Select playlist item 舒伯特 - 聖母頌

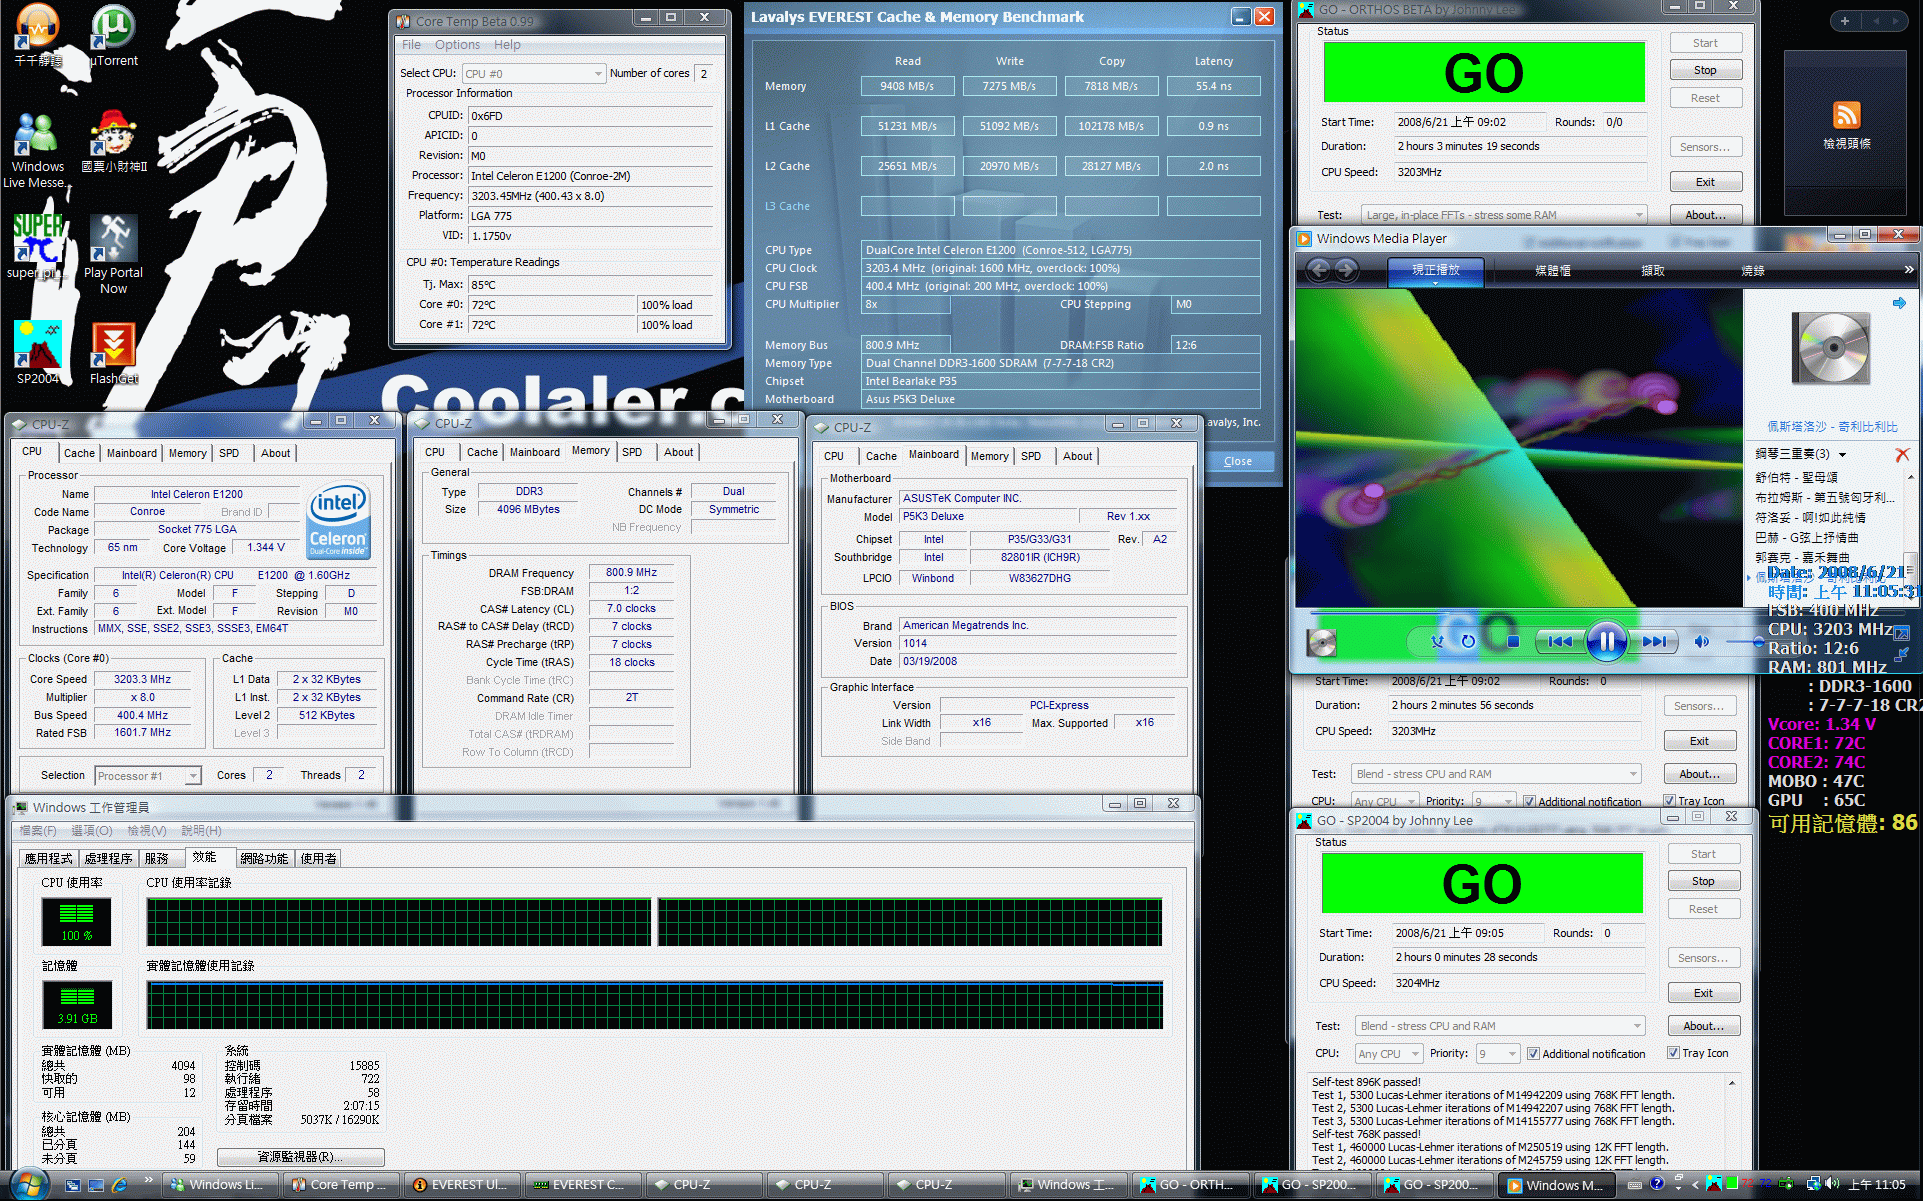(x=1796, y=477)
